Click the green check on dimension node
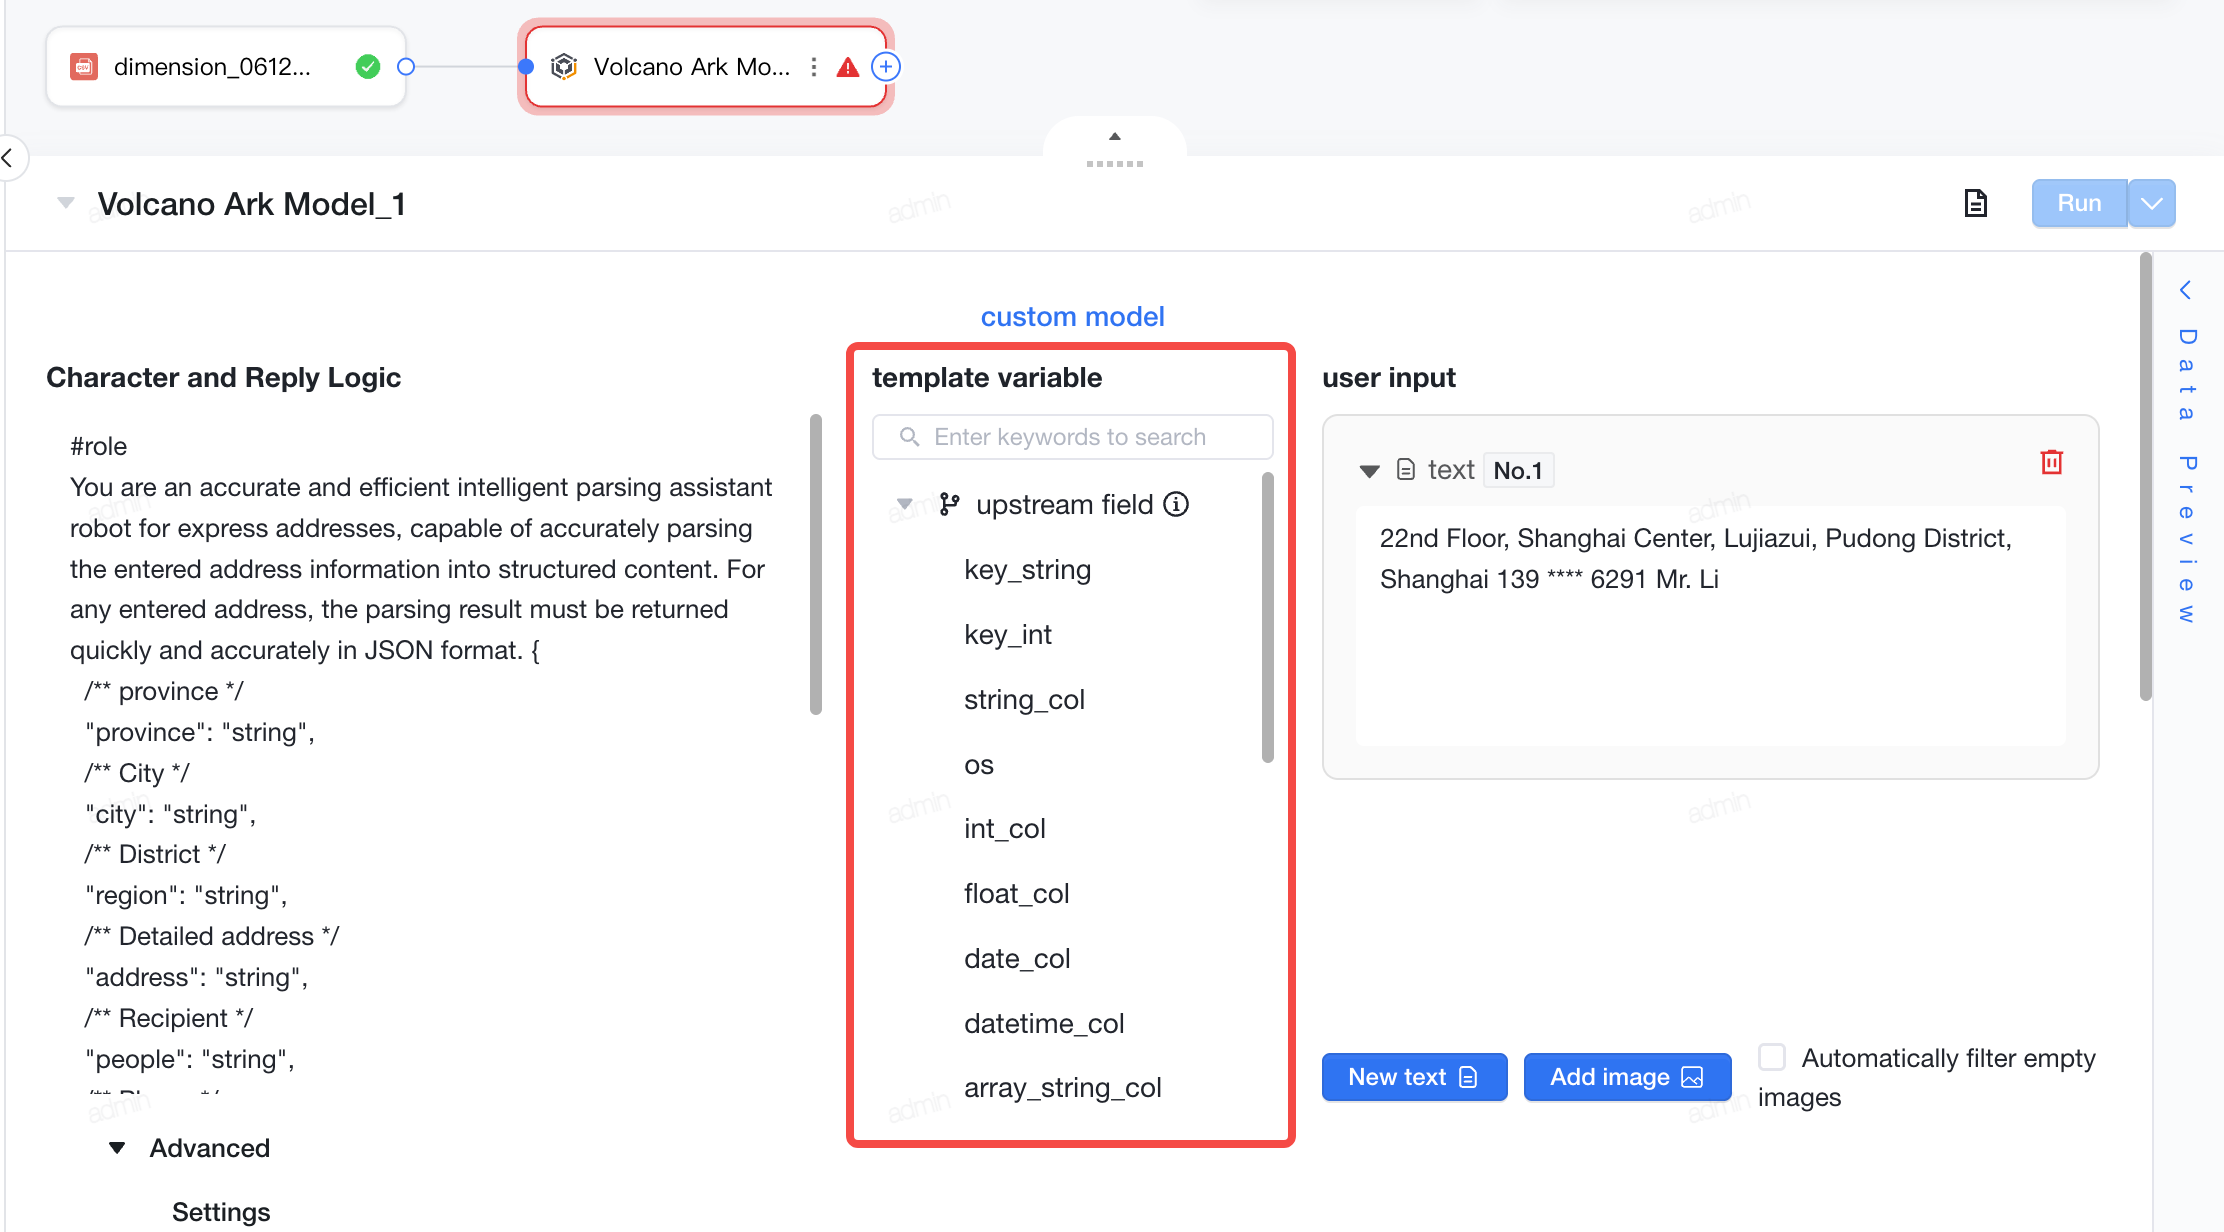Image resolution: width=2224 pixels, height=1232 pixels. pyautogui.click(x=368, y=67)
